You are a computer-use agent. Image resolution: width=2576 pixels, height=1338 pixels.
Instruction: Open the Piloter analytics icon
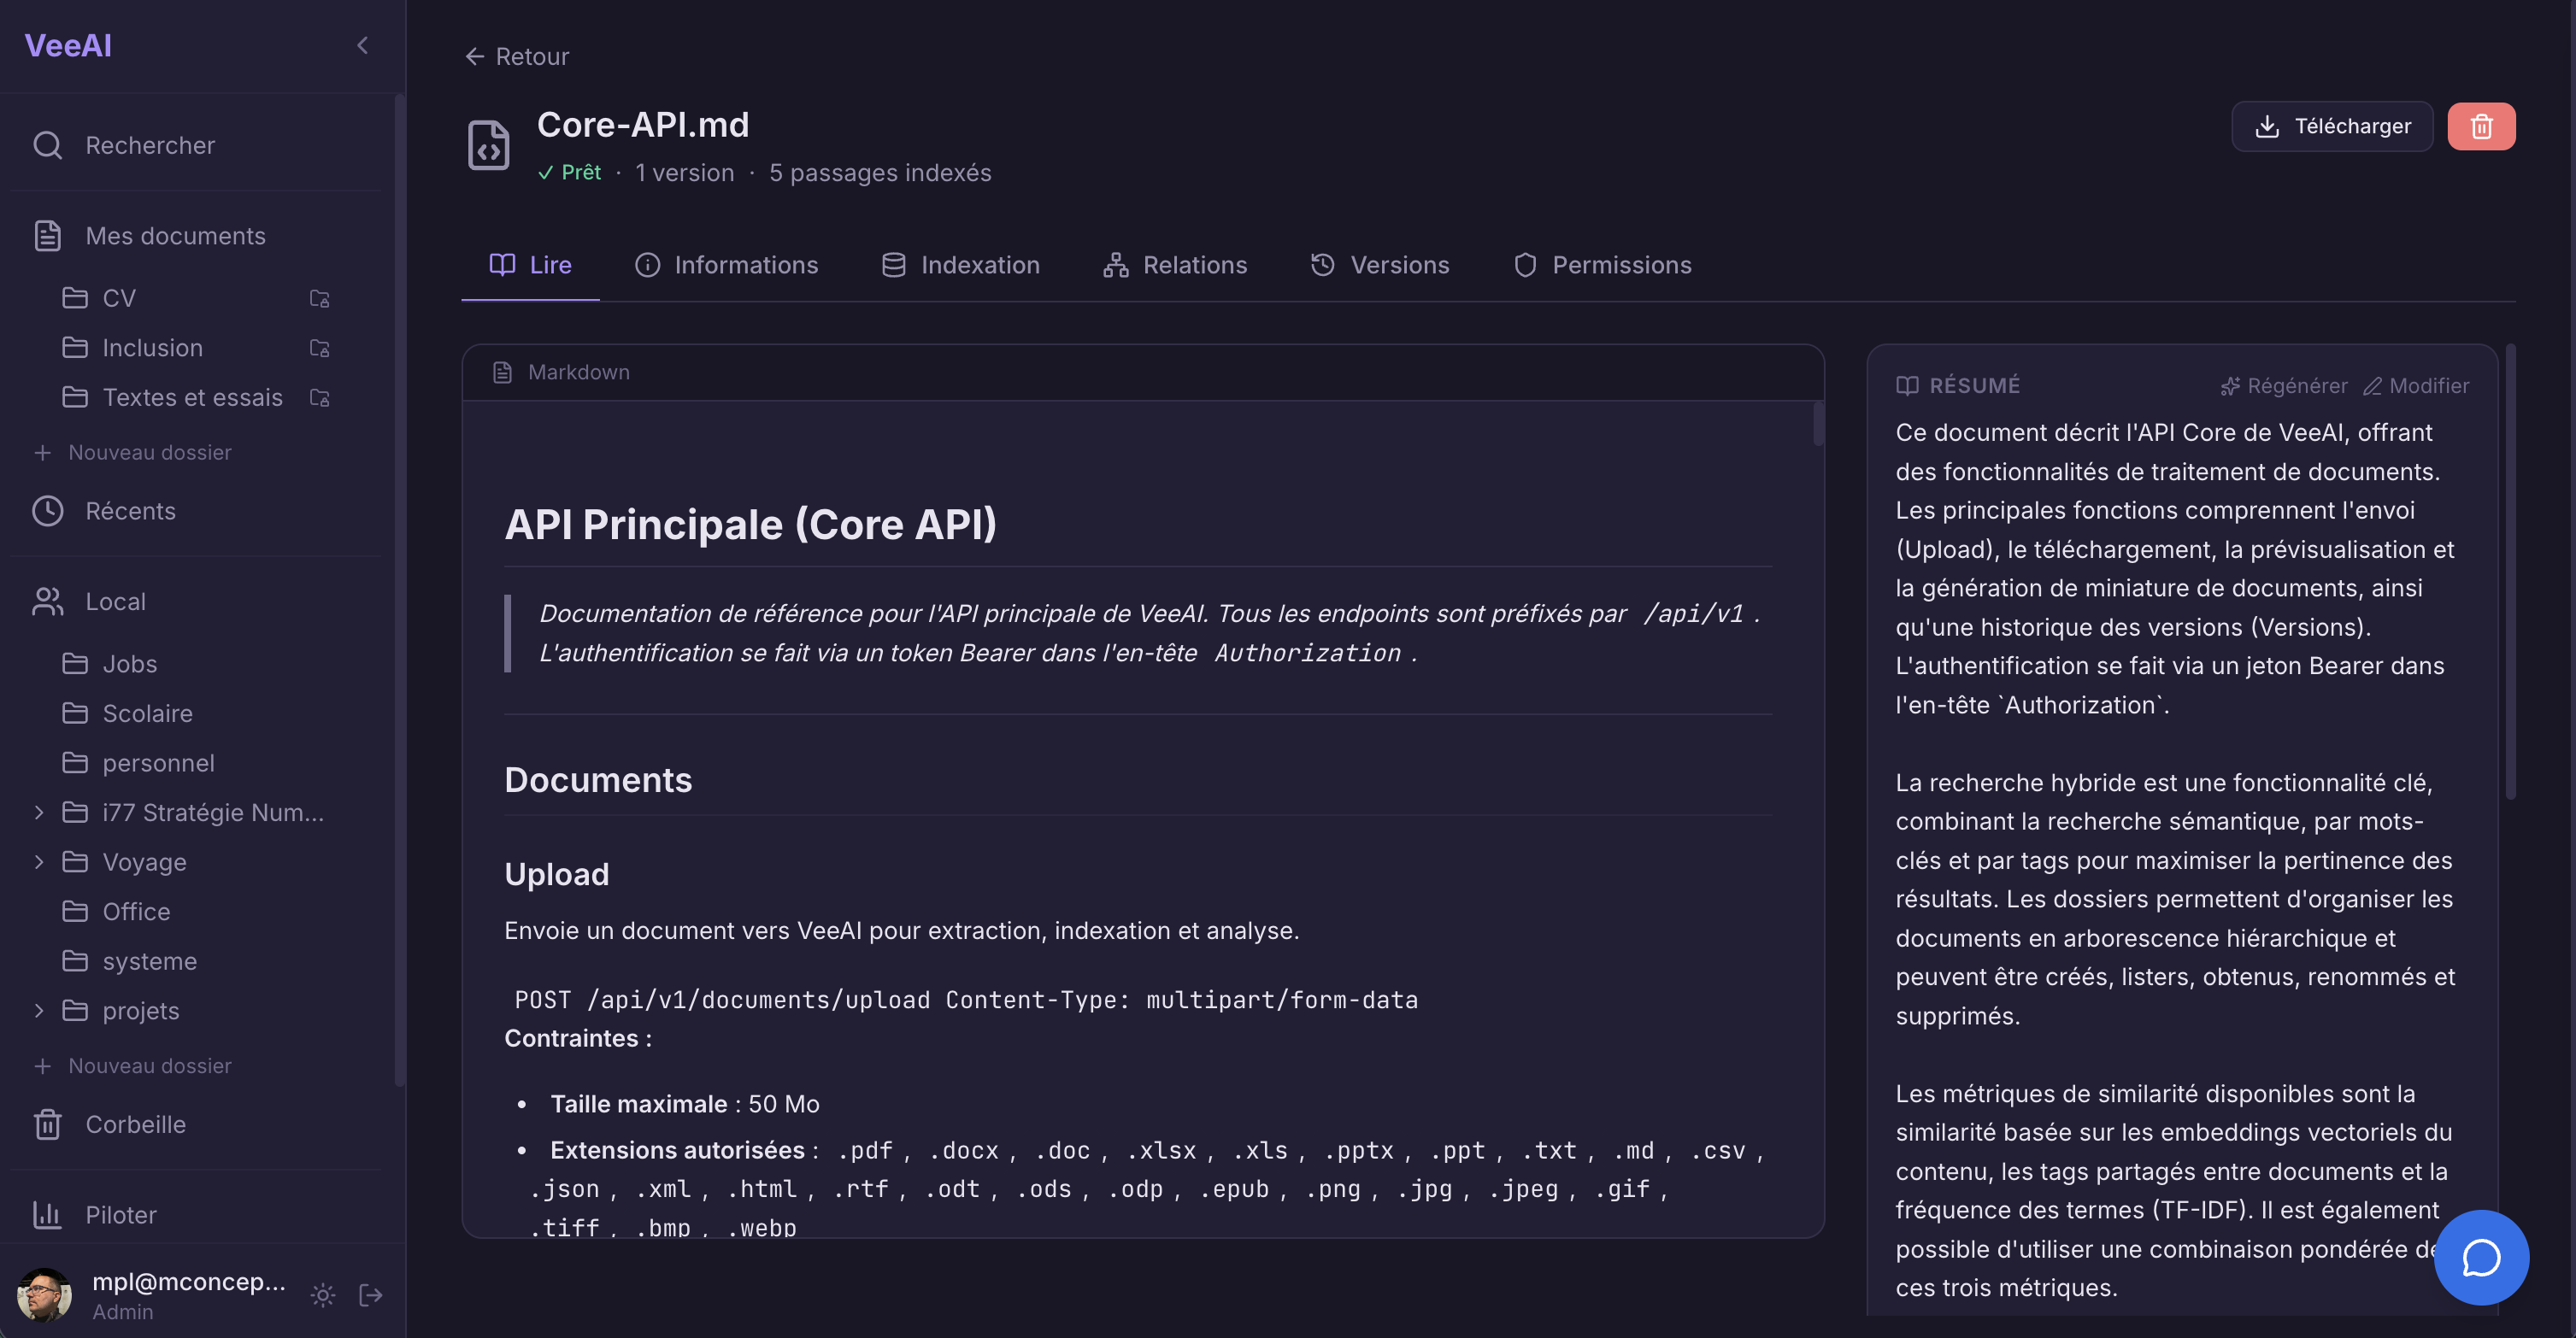point(47,1214)
